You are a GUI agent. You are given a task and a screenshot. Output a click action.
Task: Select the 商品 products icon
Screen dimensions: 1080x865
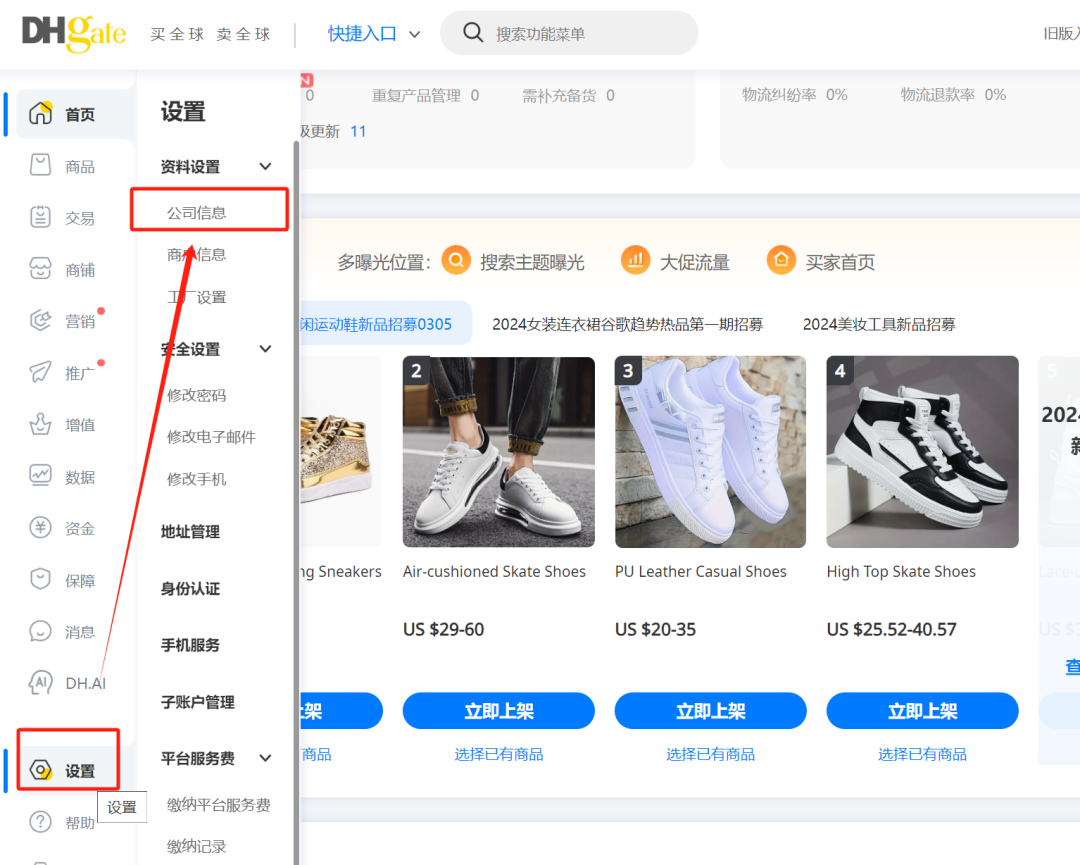coord(38,165)
